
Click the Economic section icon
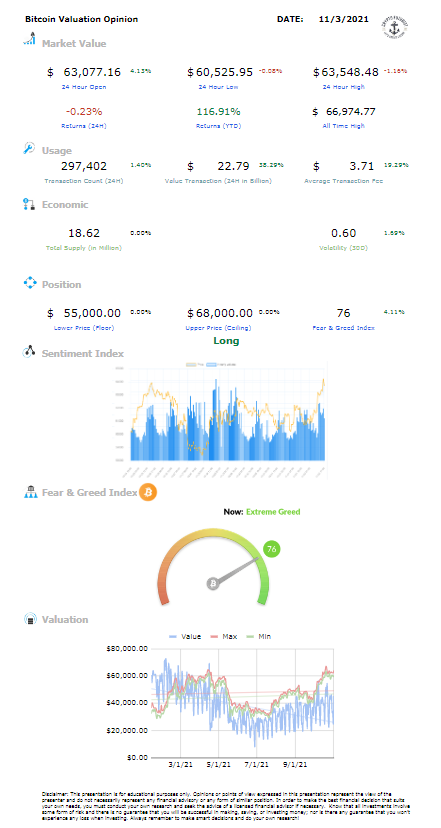(29, 205)
